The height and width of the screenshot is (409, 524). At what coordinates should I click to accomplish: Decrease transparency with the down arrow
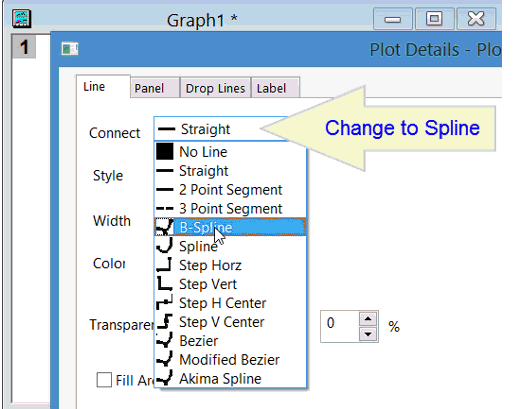pyautogui.click(x=368, y=334)
